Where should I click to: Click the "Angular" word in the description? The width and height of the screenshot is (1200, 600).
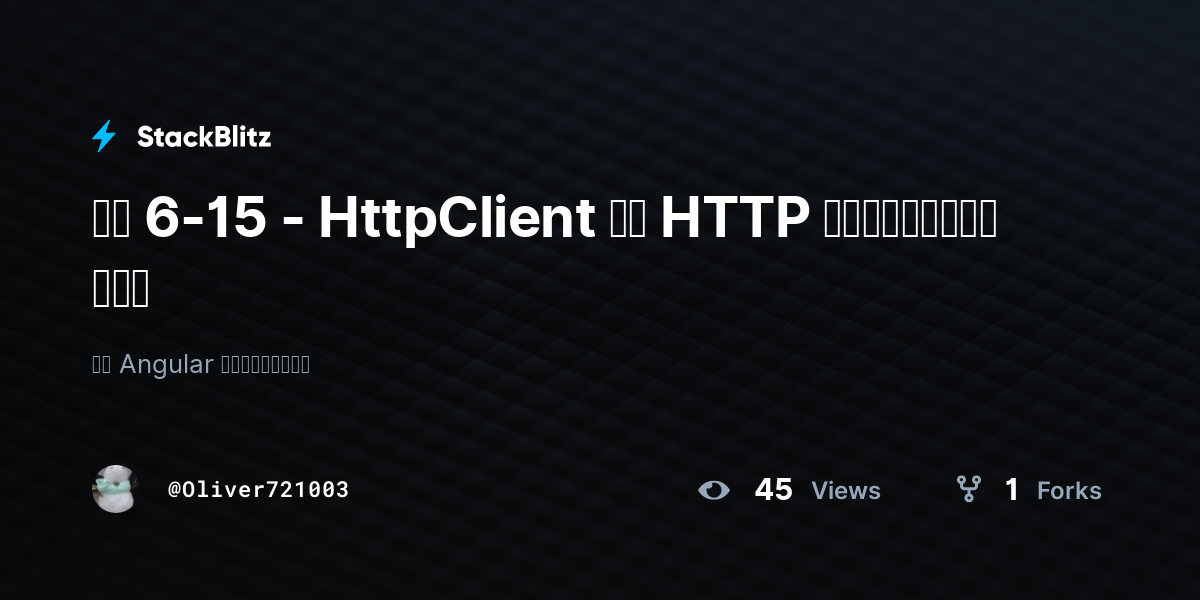(x=166, y=364)
